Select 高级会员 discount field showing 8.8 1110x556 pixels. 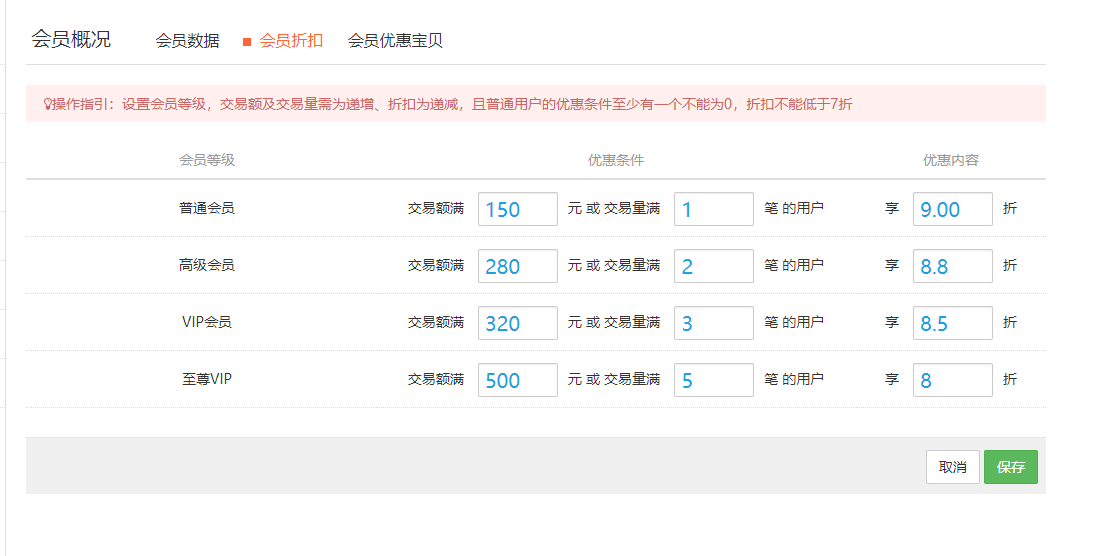(x=952, y=266)
